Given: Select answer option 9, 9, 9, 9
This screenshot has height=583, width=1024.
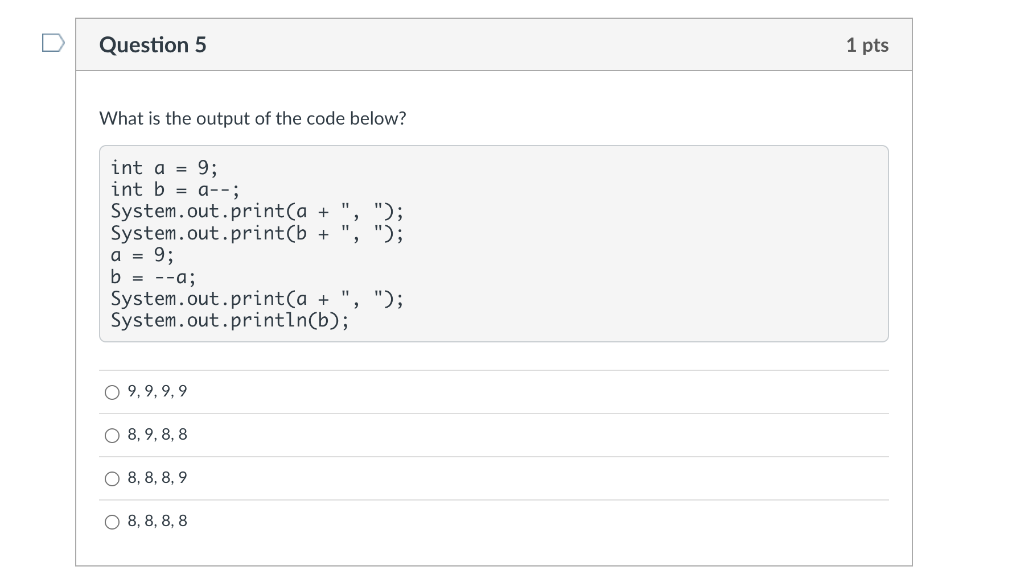Looking at the screenshot, I should pos(112,392).
